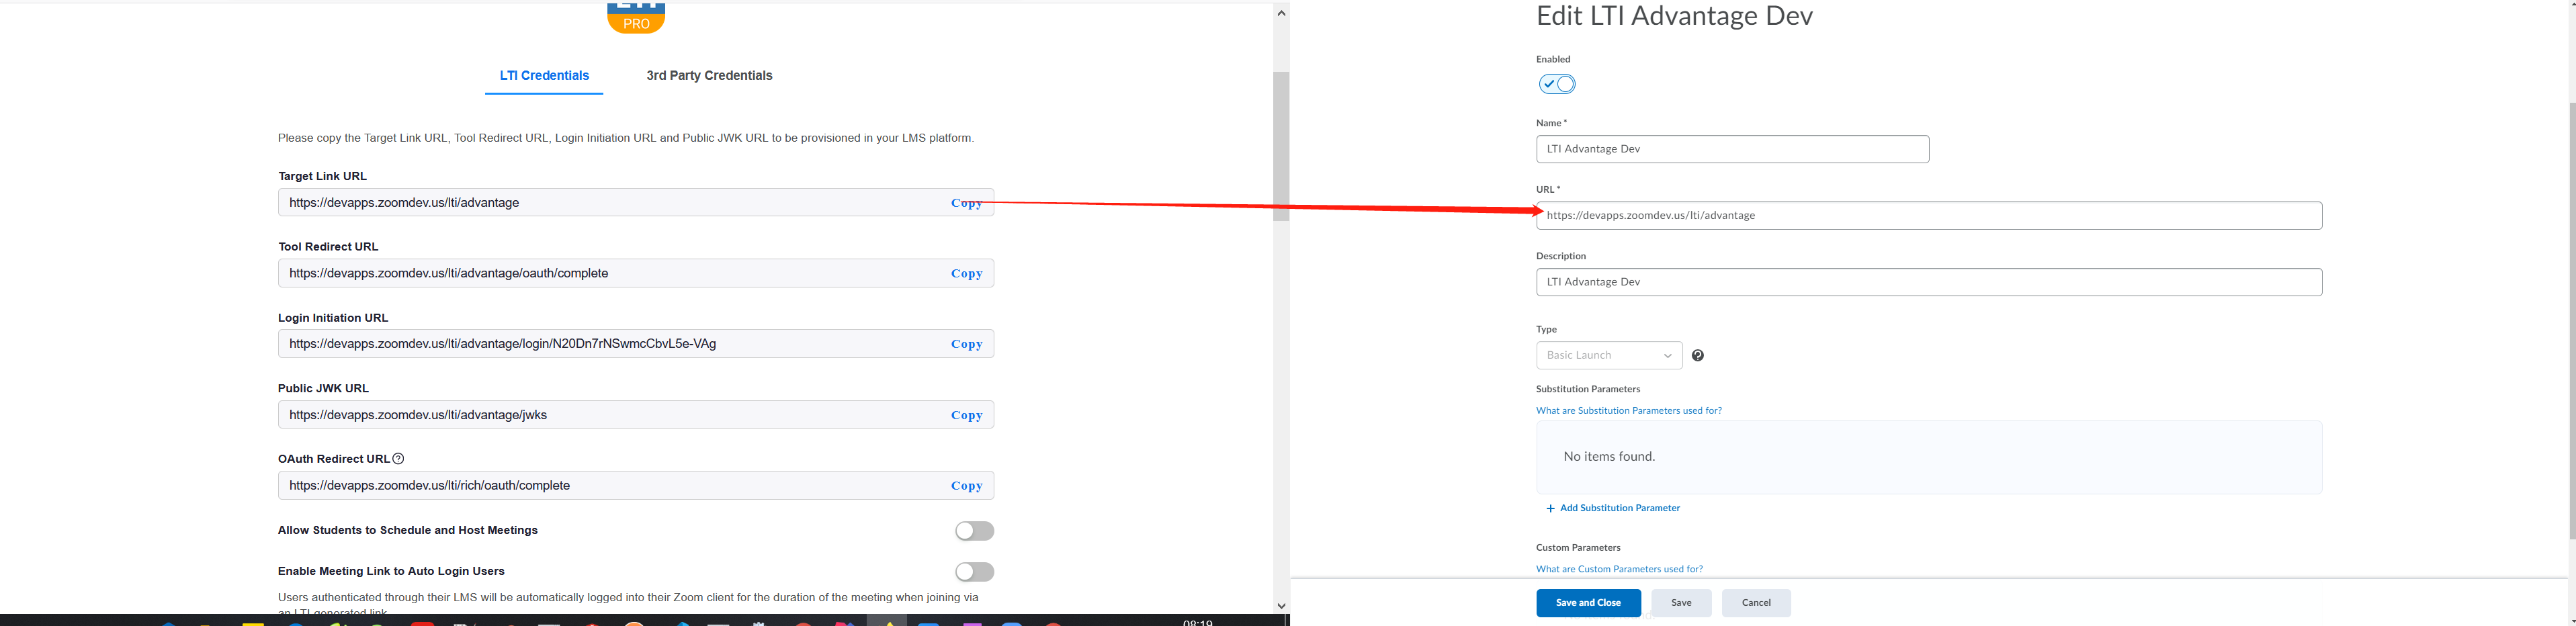The image size is (2576, 626).
Task: Click the 'Edit LTI Advantage Dev' heading
Action: [1674, 16]
